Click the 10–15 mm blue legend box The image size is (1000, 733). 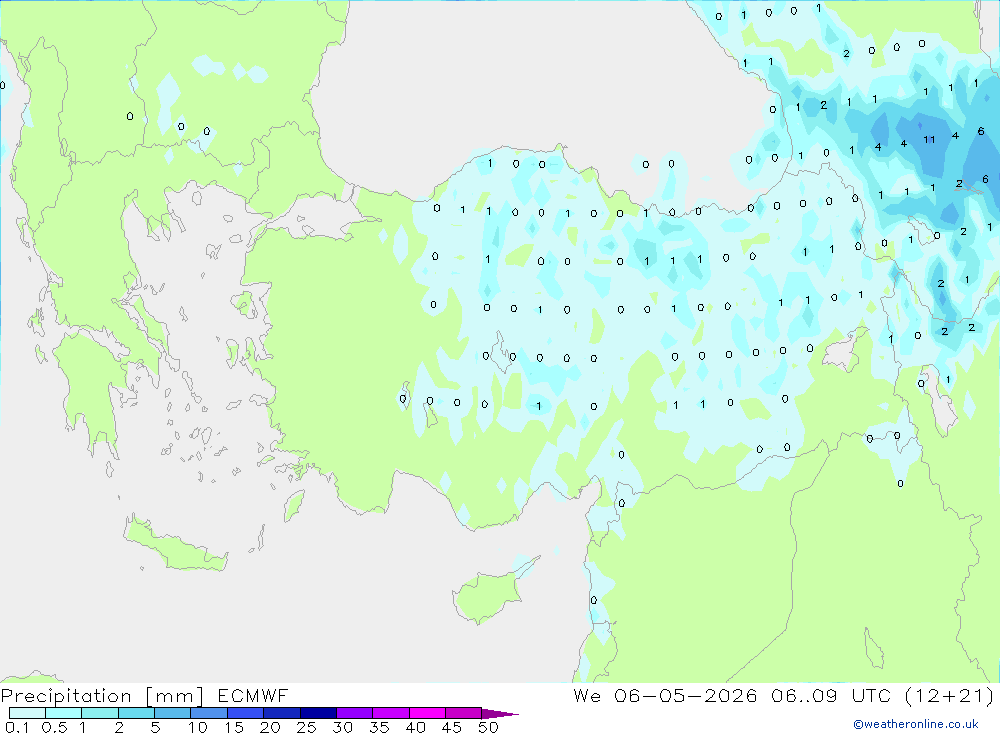coord(209,713)
